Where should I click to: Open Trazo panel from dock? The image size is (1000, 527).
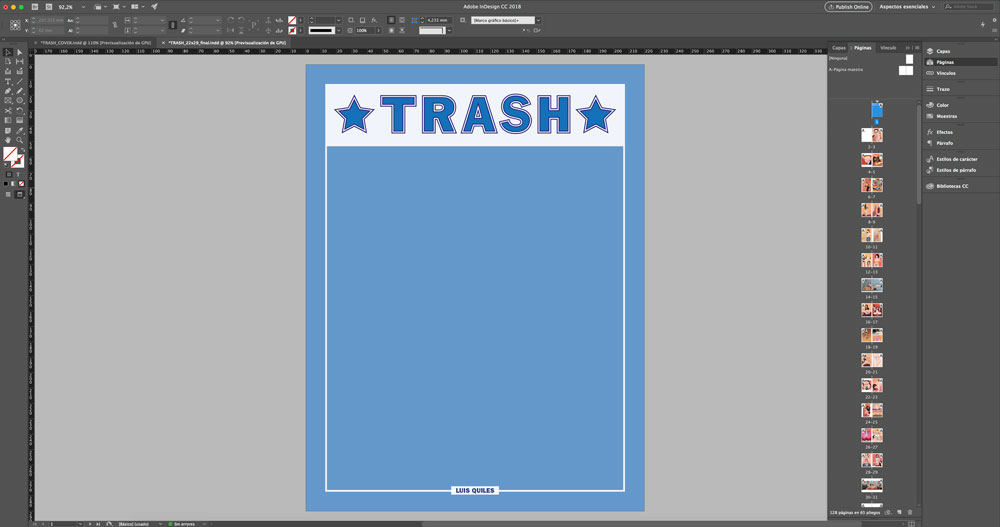(x=943, y=89)
